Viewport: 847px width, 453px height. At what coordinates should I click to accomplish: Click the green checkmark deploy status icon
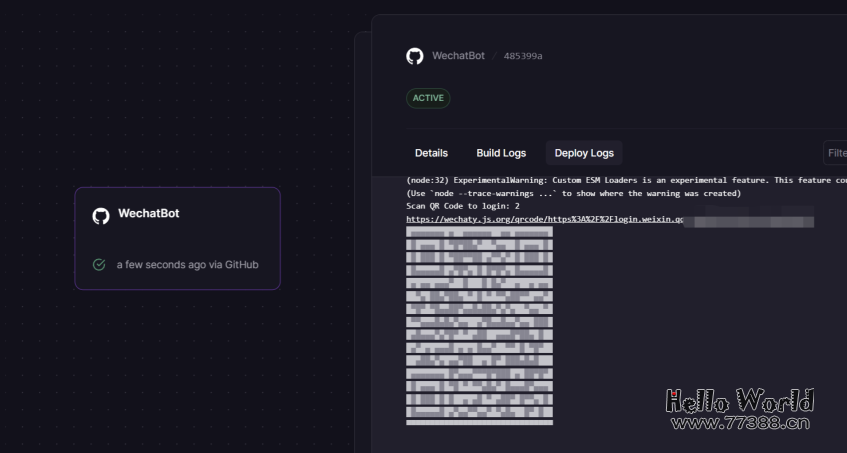(99, 265)
